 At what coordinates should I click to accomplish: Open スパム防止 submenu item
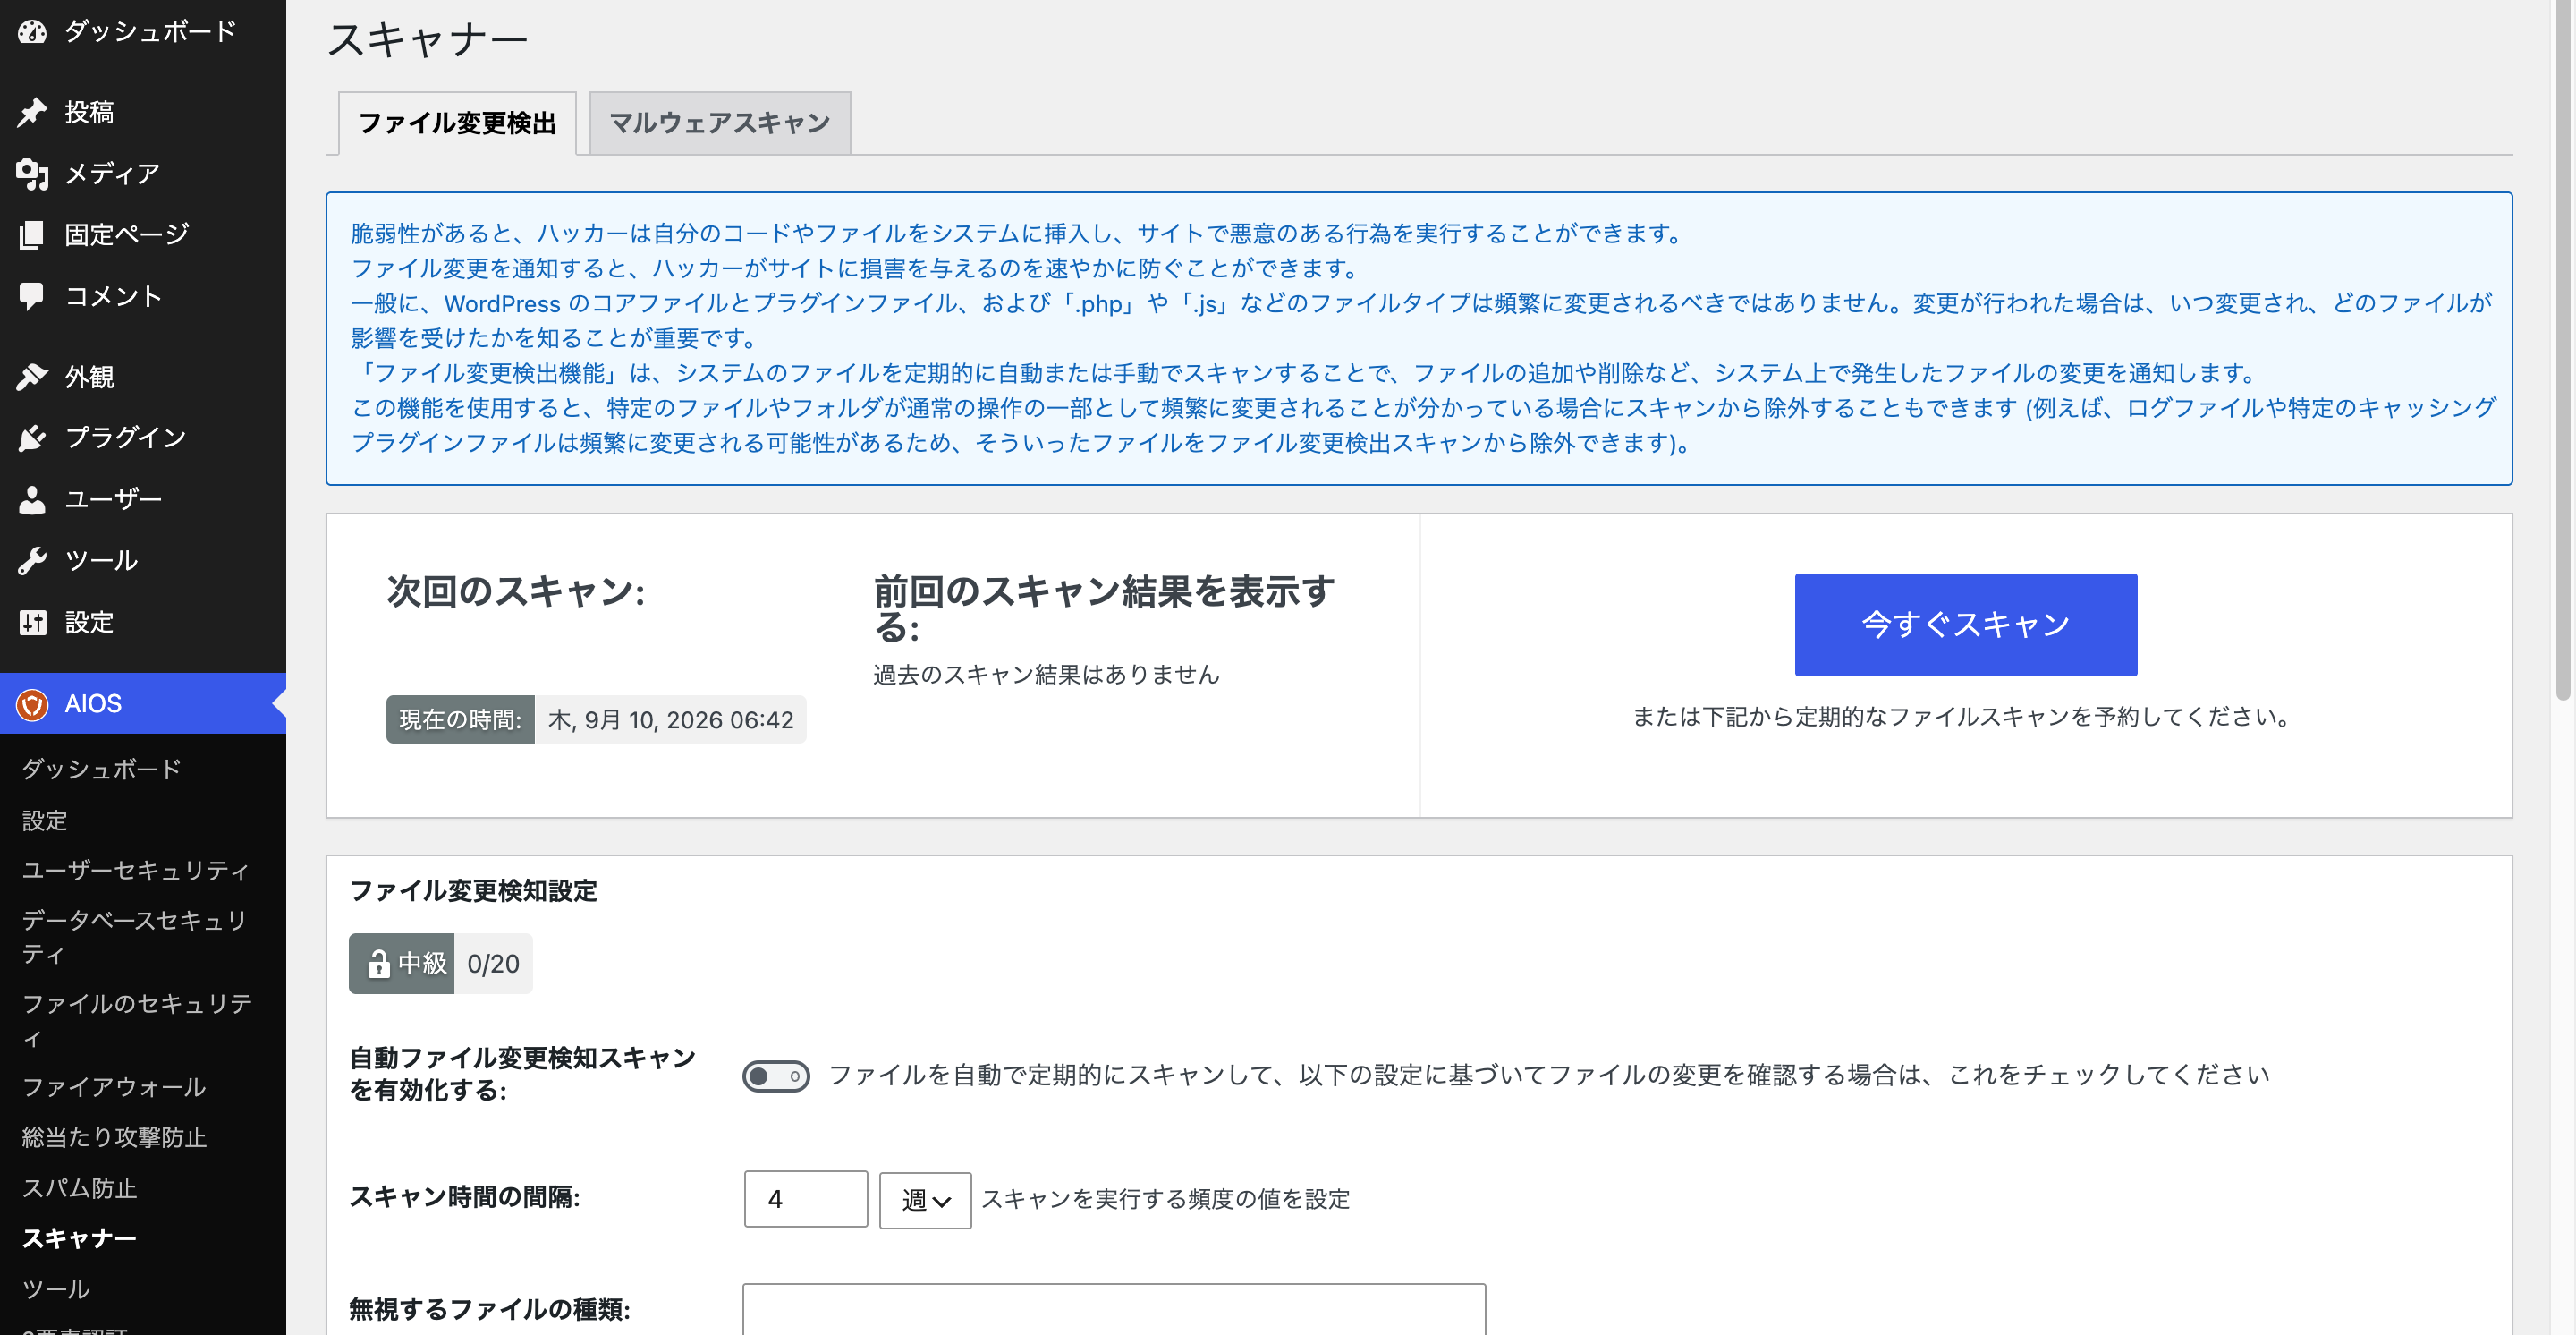[80, 1188]
